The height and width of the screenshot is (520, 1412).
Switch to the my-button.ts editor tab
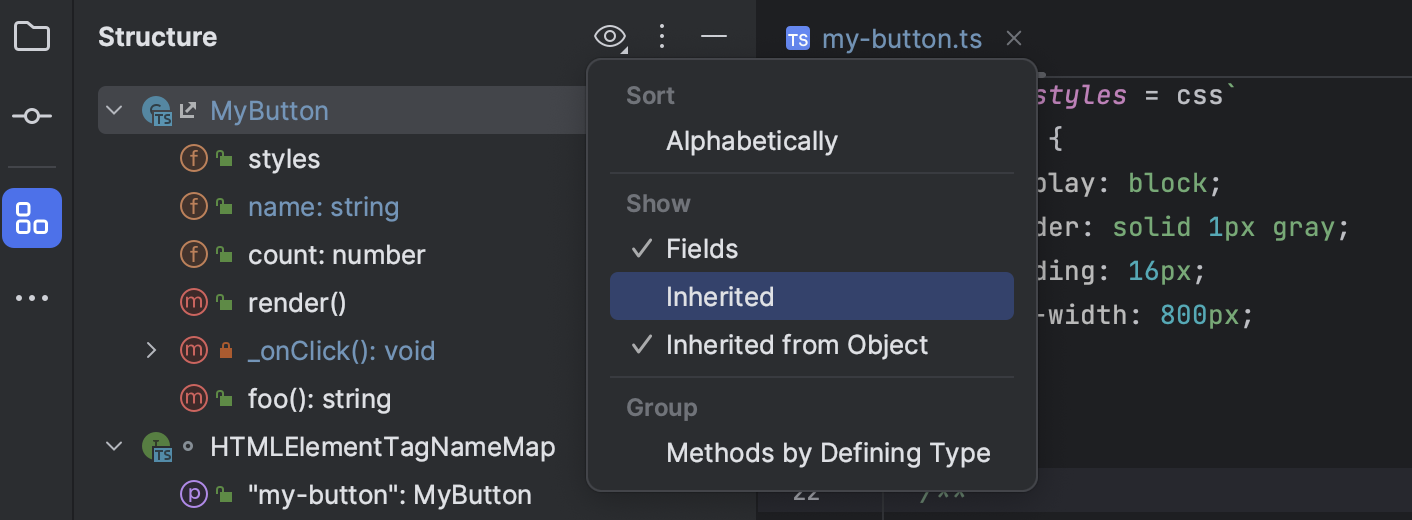tap(900, 39)
